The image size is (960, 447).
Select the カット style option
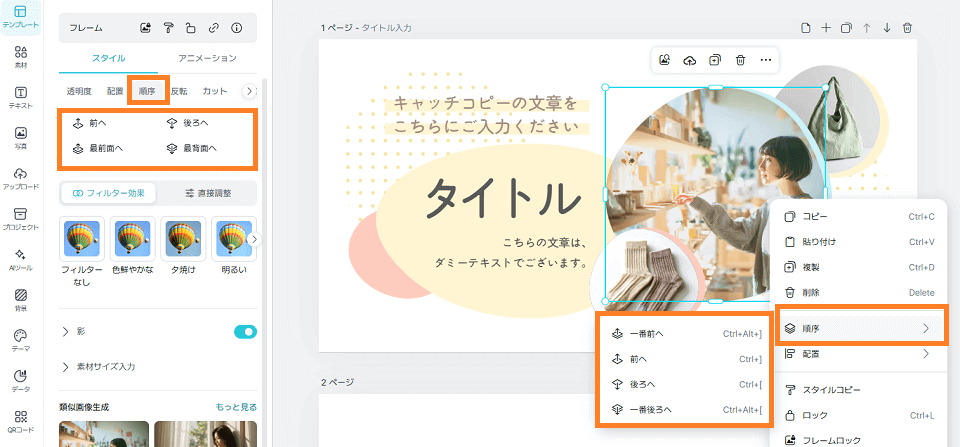tap(215, 91)
